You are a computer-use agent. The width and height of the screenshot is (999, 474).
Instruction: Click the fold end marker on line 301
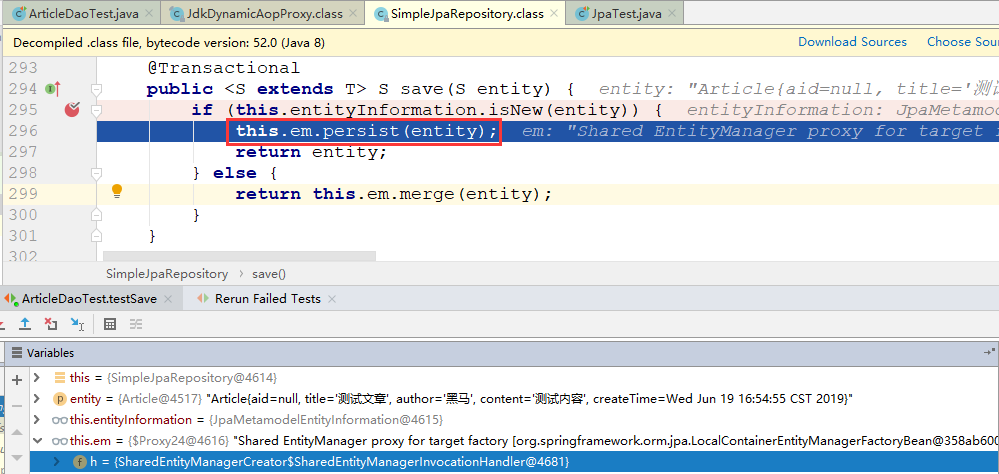coord(96,236)
